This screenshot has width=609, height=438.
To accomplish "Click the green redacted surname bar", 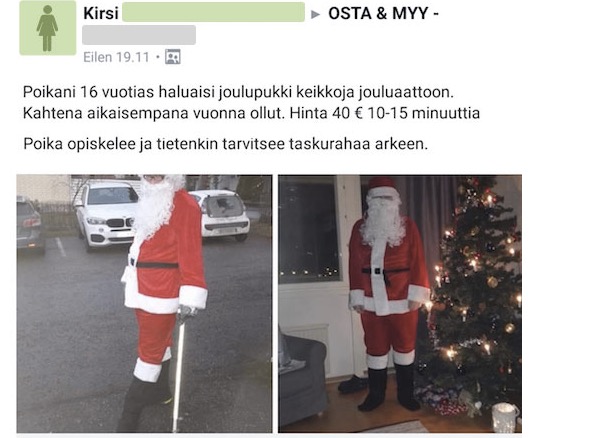I will (x=213, y=12).
